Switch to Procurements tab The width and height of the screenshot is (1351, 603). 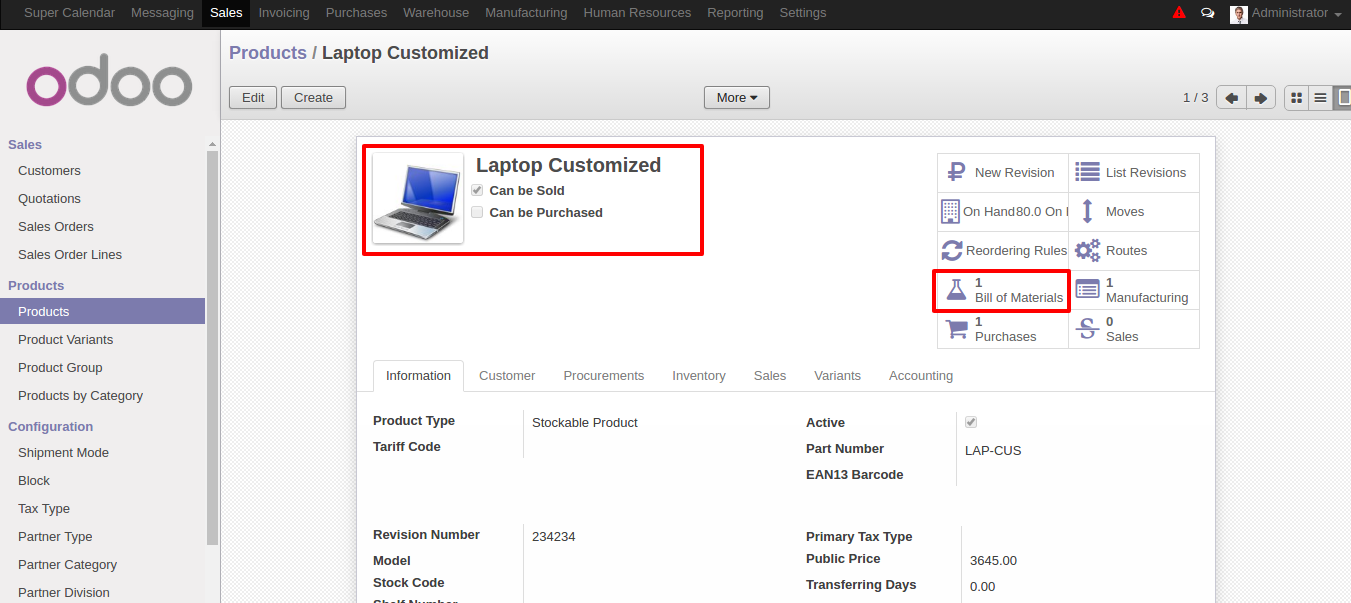(x=604, y=376)
